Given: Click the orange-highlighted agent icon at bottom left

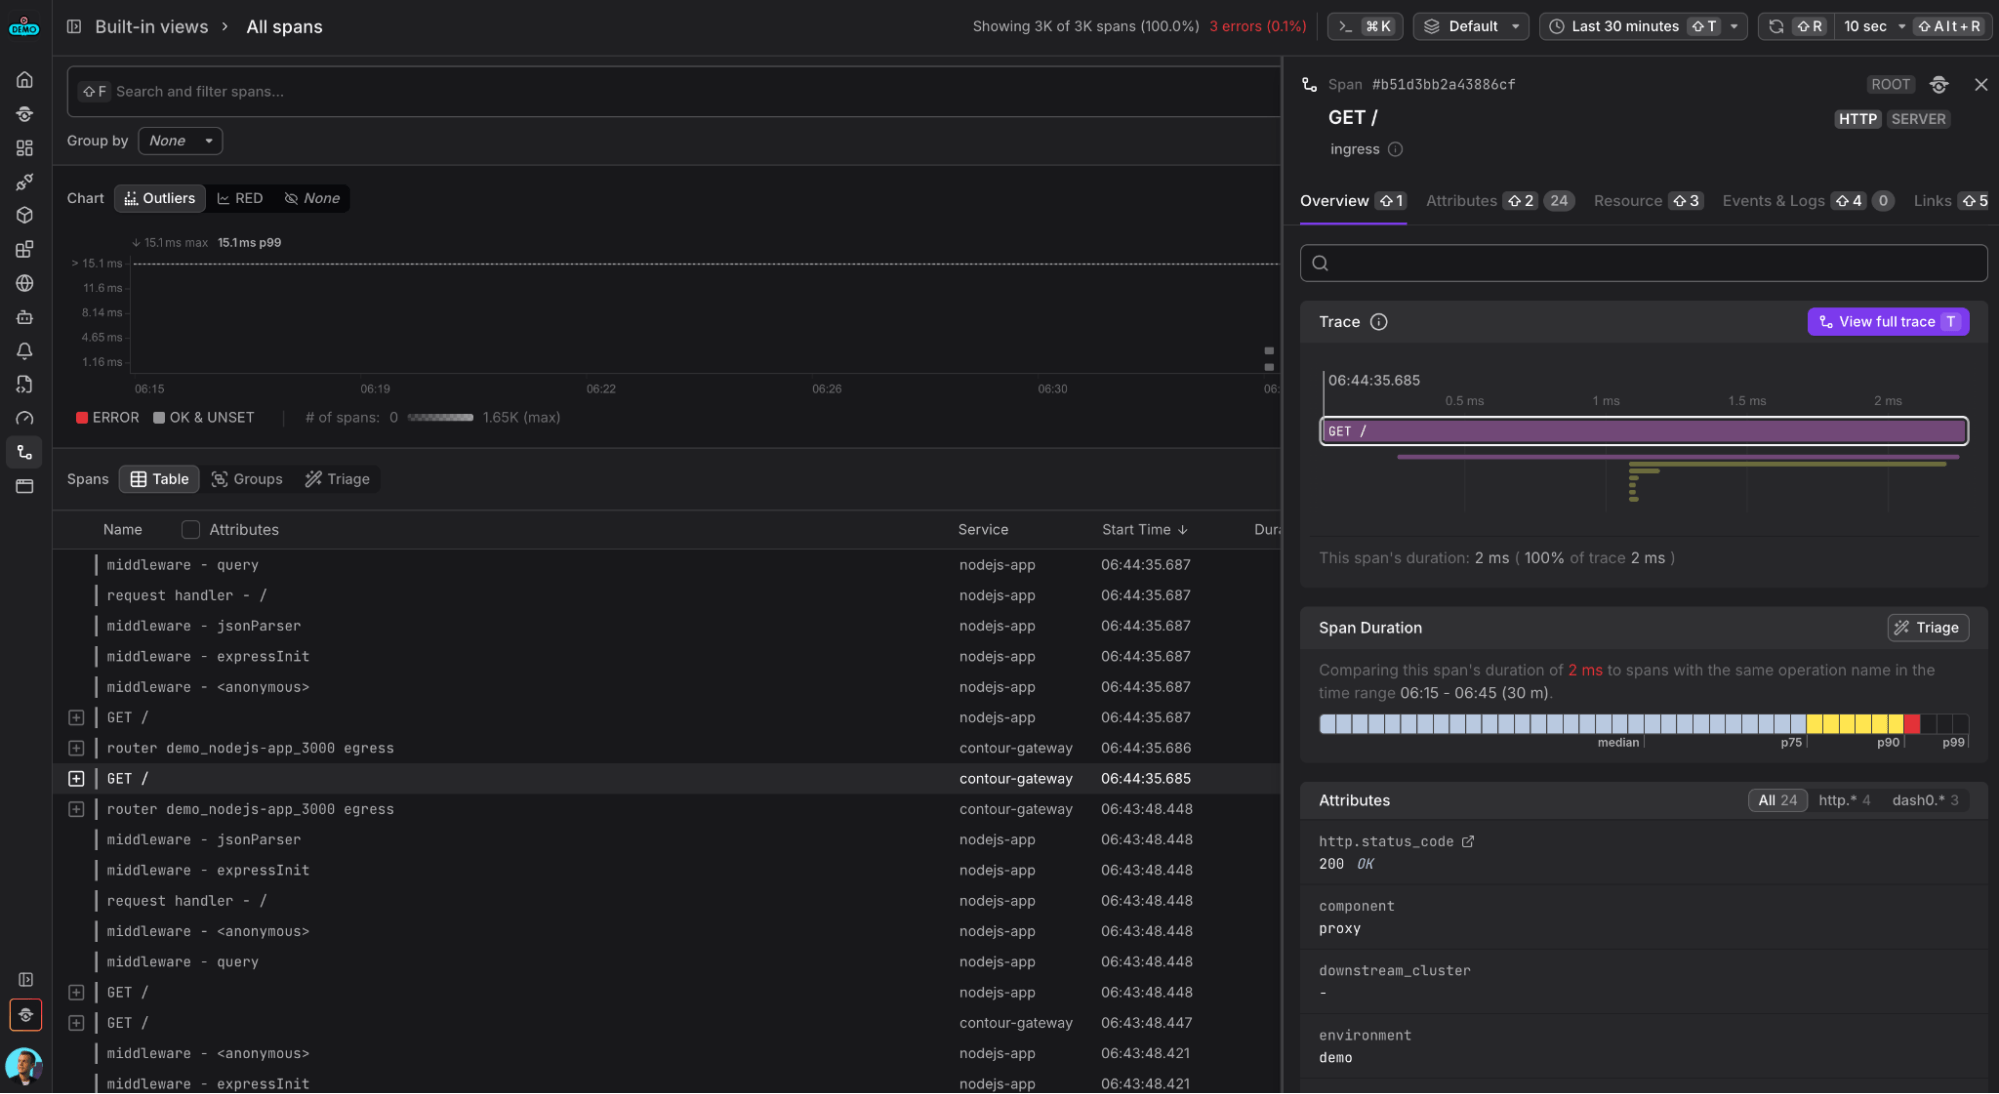Looking at the screenshot, I should tap(25, 1015).
